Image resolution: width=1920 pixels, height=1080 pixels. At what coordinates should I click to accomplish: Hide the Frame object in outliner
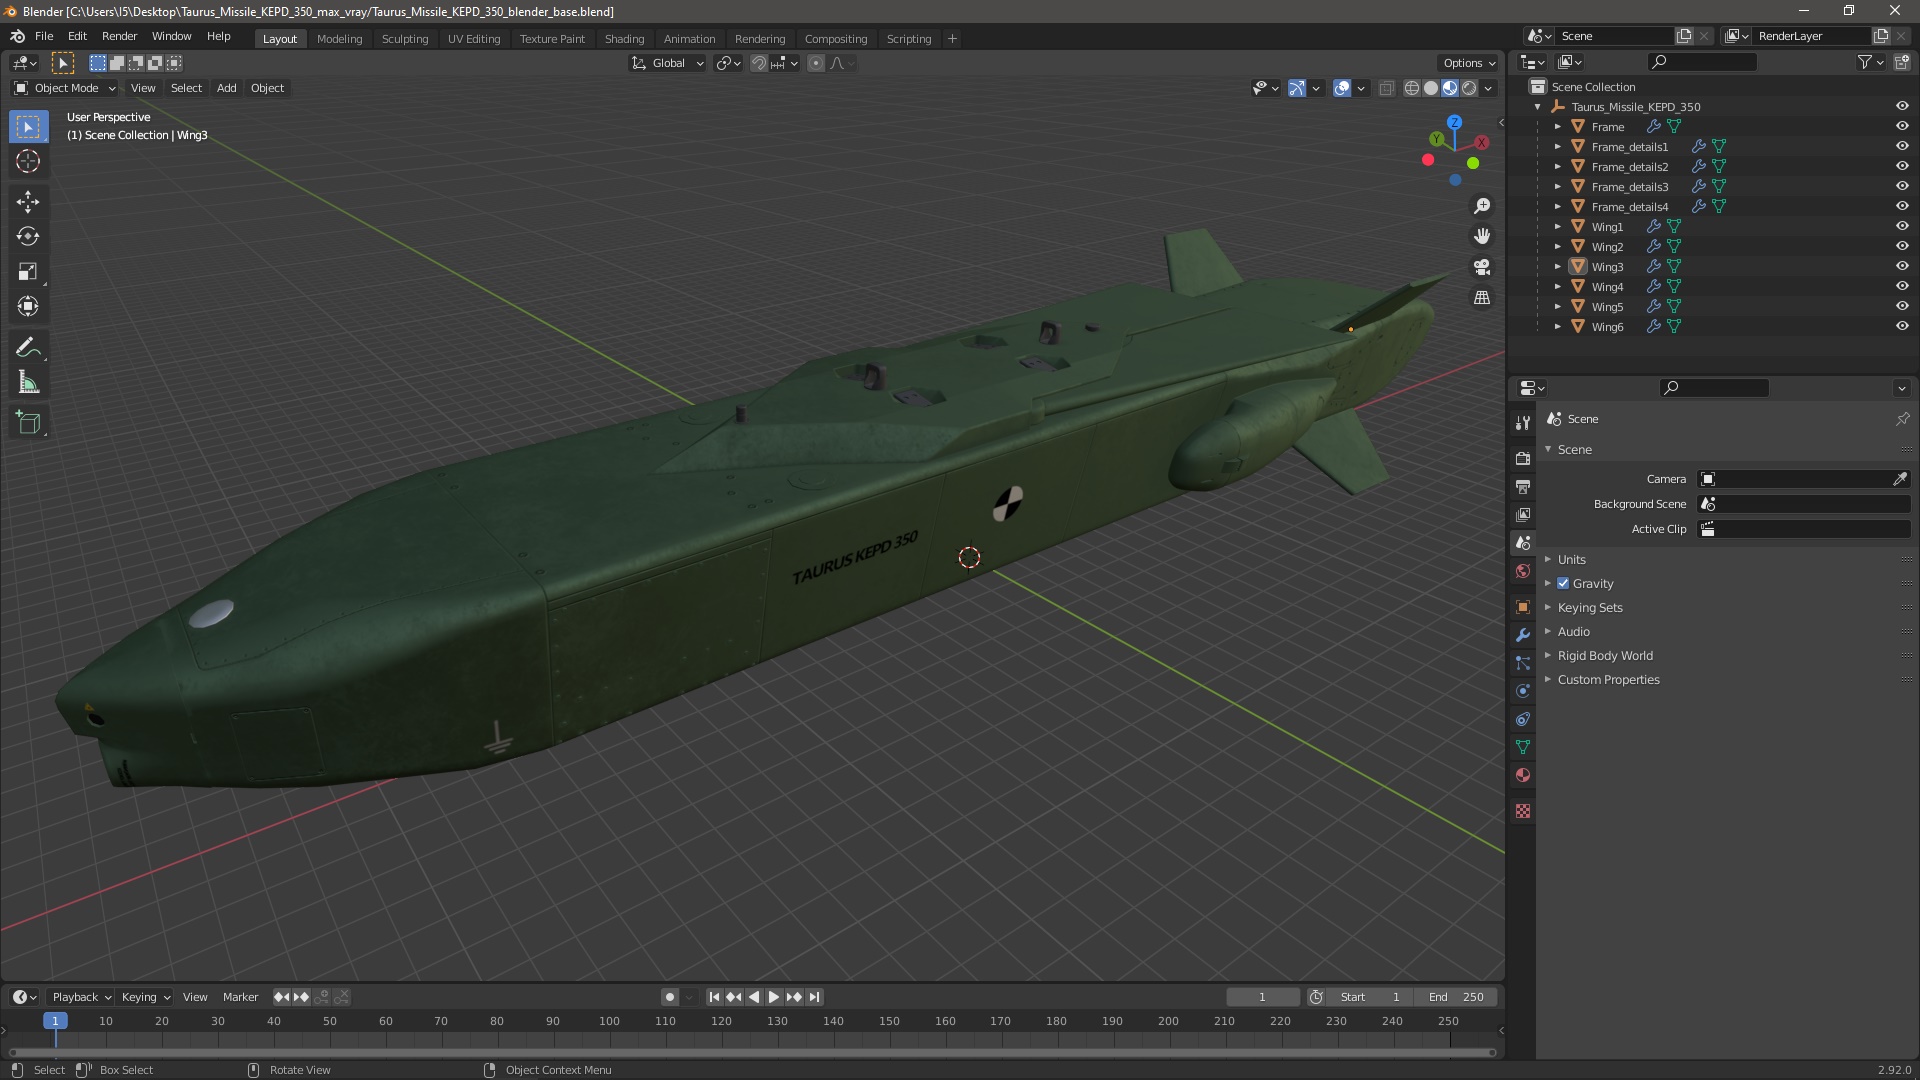(1902, 127)
